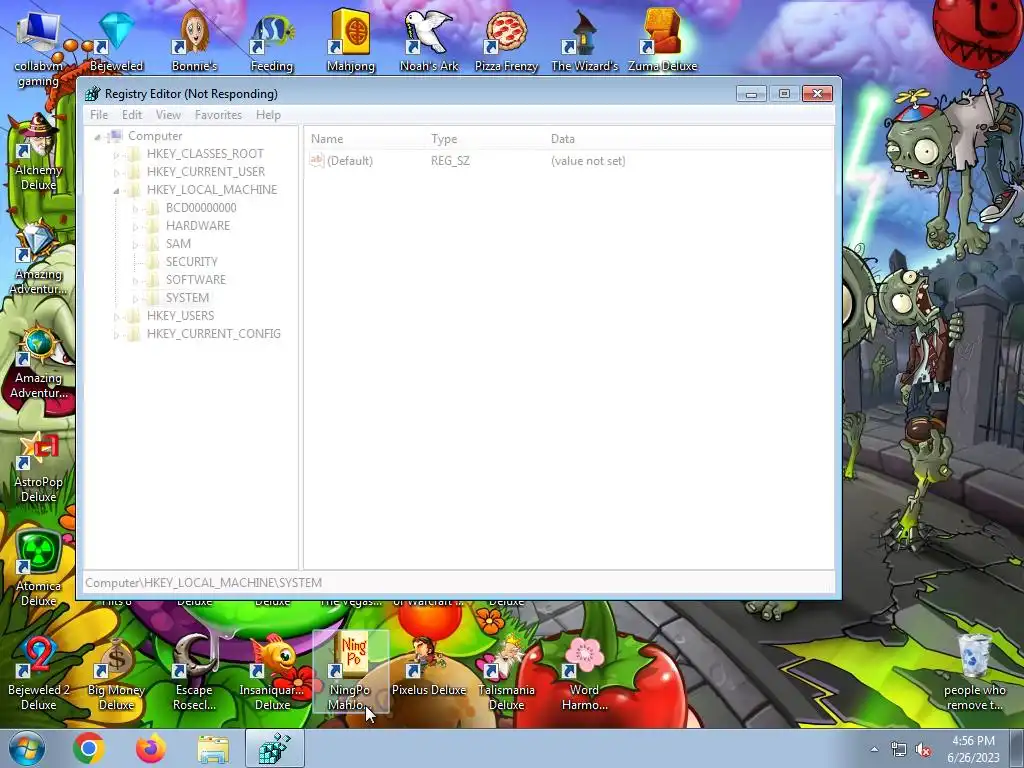Collapse the Computer root node
1024x768 pixels.
click(97, 136)
